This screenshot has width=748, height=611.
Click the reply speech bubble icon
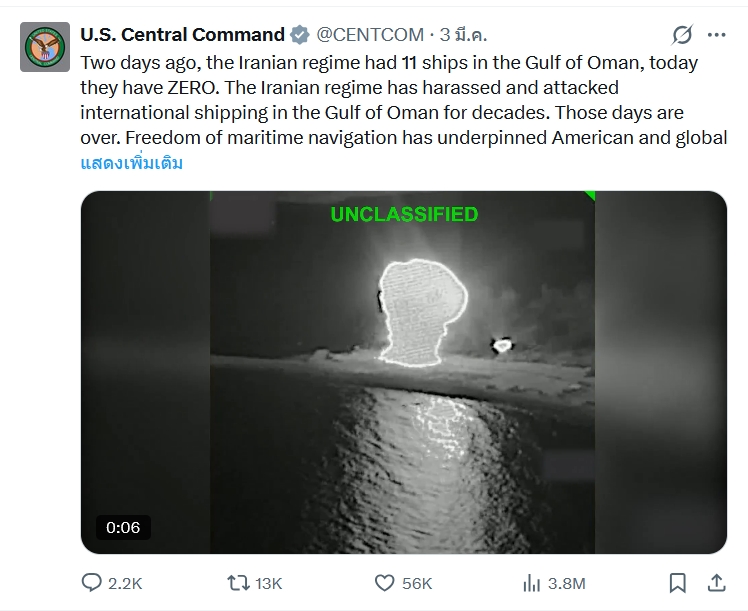coord(92,582)
